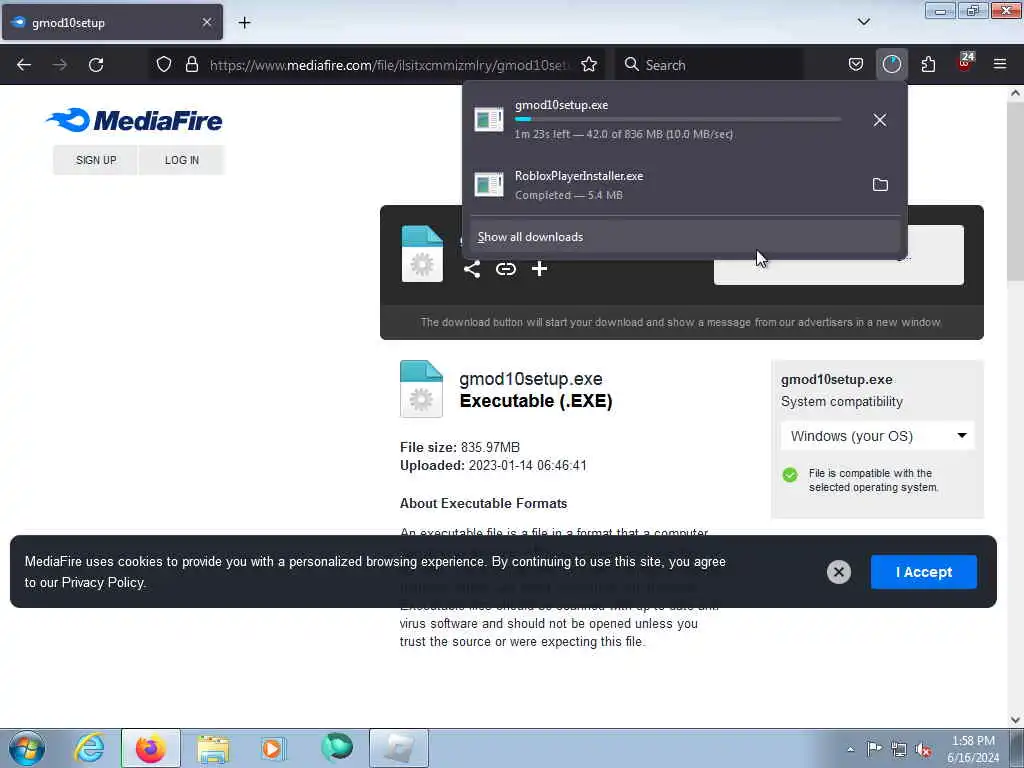Click in the Firefox Search box
1024x768 pixels.
tap(711, 65)
